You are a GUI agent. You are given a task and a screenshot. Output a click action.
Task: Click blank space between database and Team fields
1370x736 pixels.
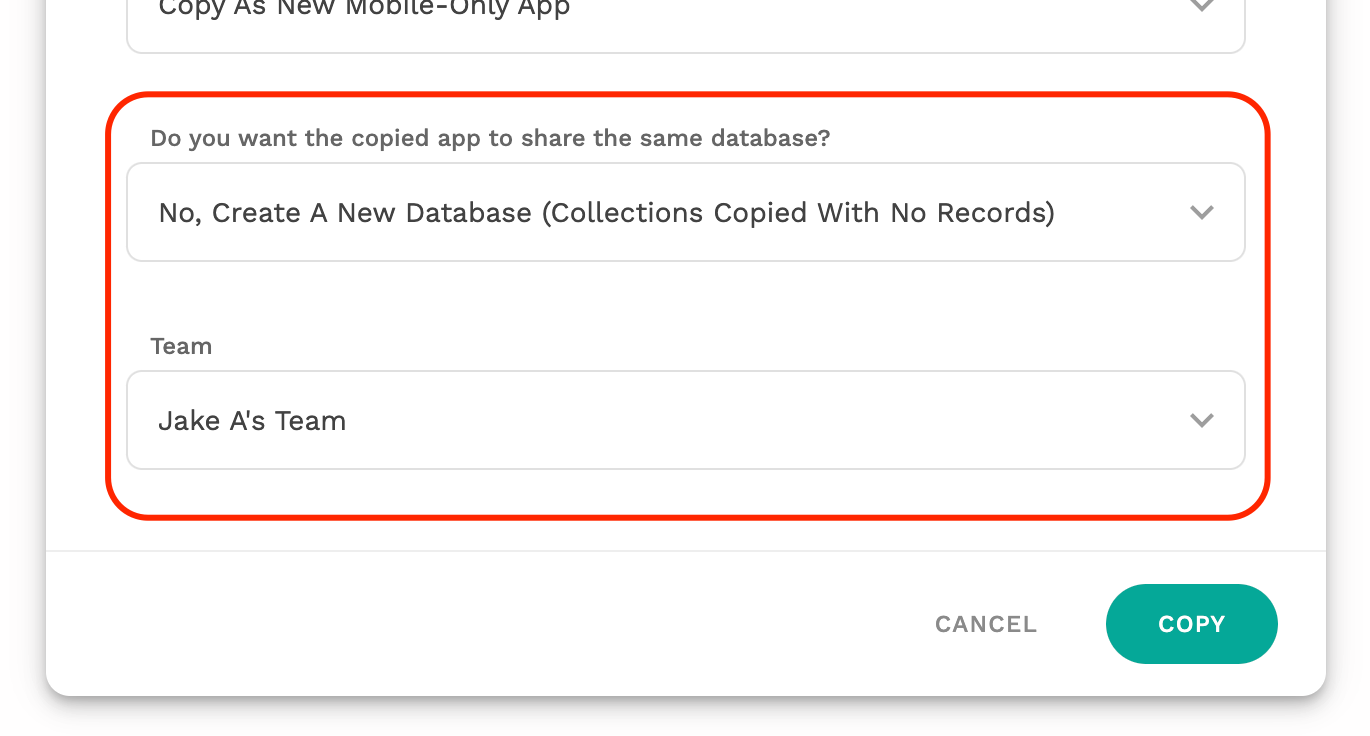[685, 300]
